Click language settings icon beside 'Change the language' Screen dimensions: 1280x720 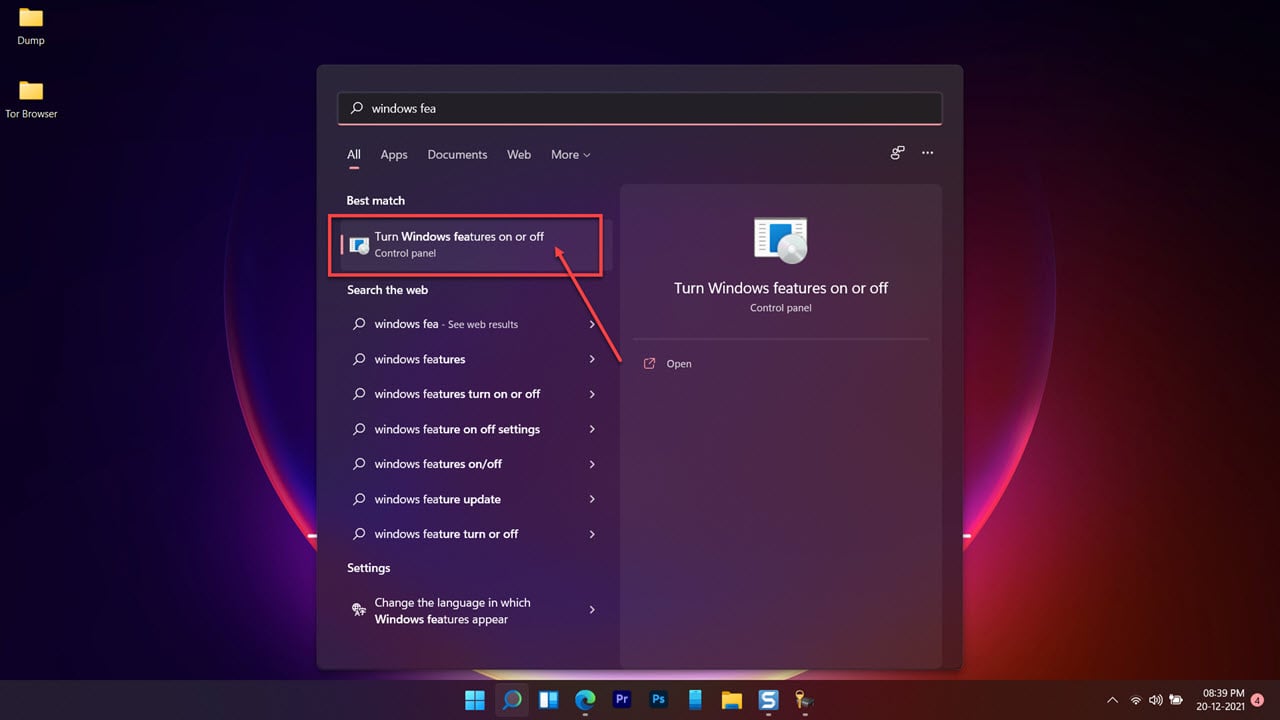click(x=359, y=610)
